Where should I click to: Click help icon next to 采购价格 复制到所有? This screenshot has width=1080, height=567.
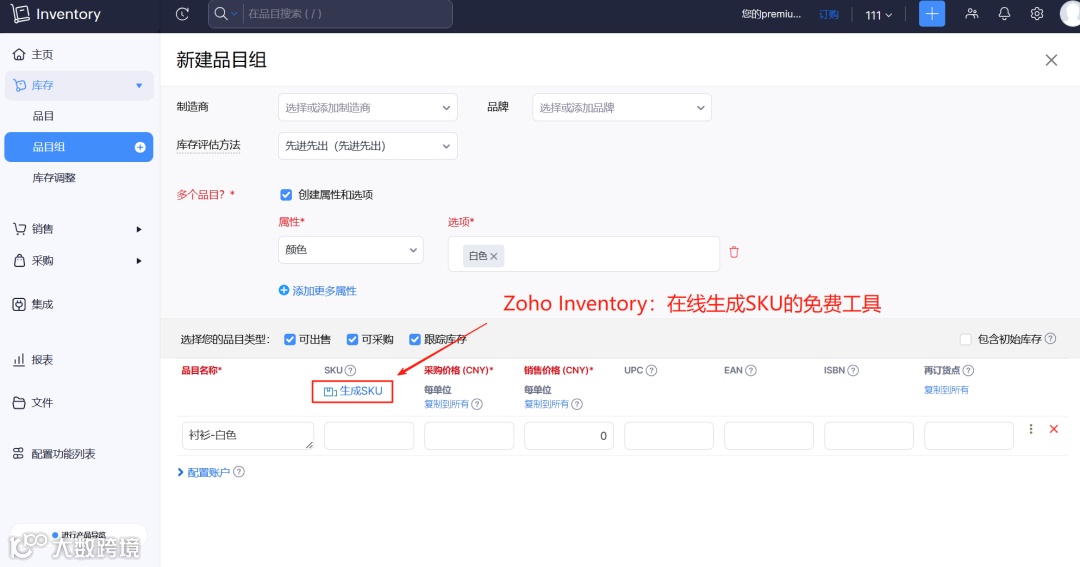click(477, 404)
